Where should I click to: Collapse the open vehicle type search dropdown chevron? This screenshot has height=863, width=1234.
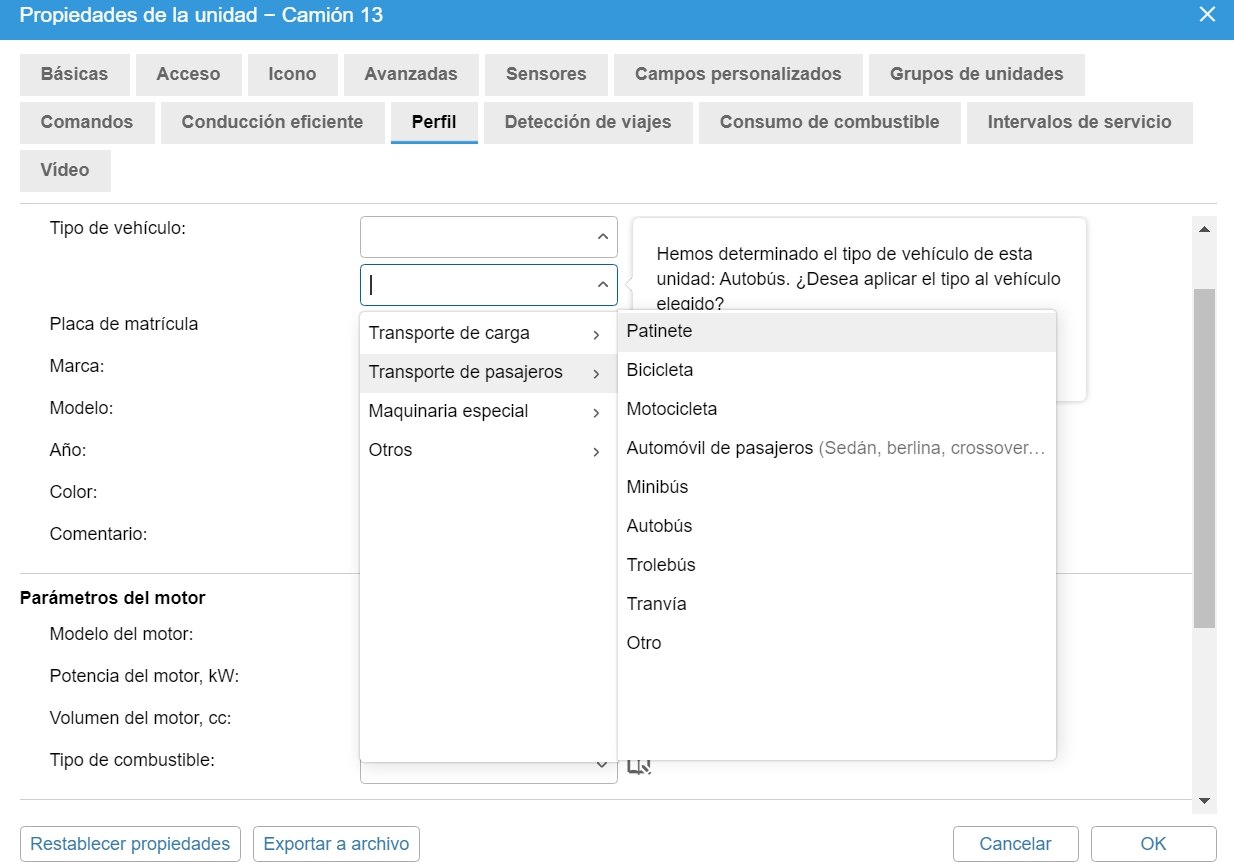click(x=602, y=285)
